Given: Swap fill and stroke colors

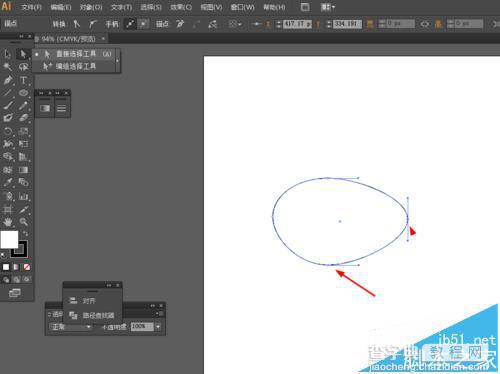Looking at the screenshot, I should coord(25,233).
